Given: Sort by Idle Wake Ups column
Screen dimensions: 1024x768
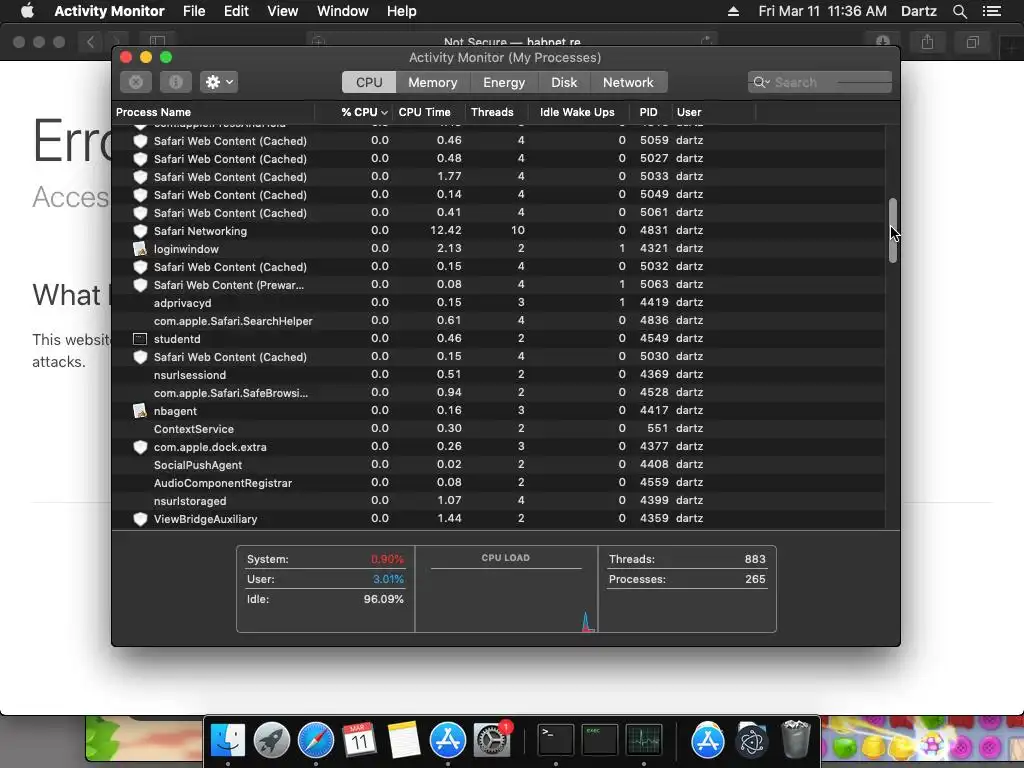Looking at the screenshot, I should [x=577, y=112].
